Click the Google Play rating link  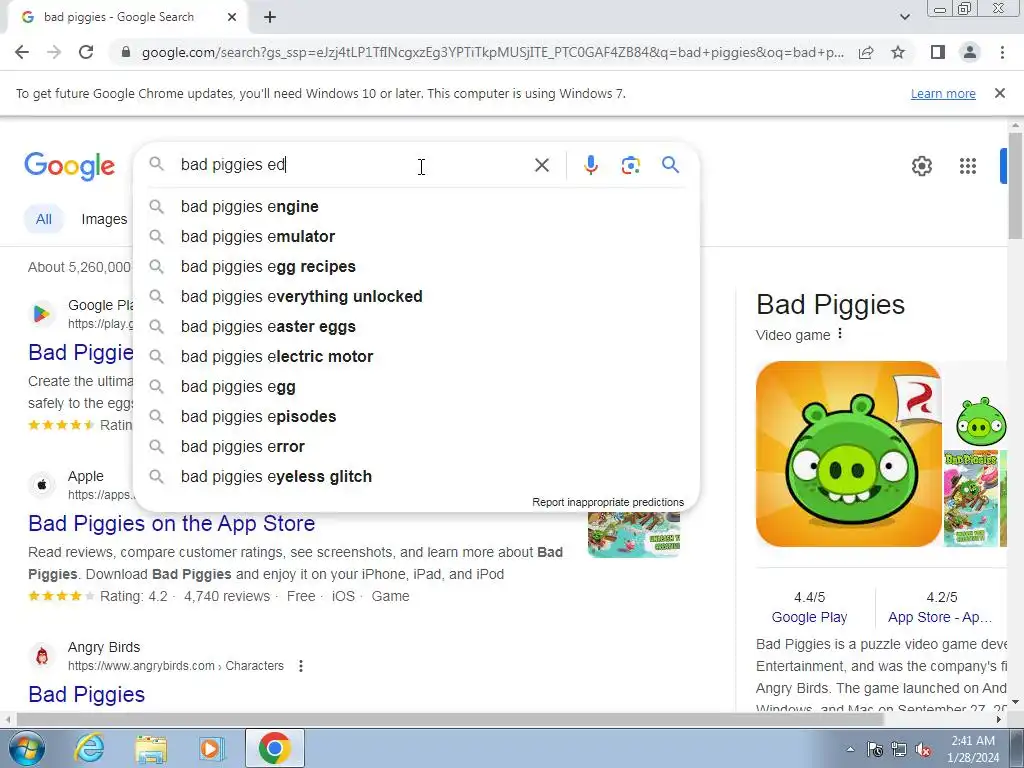[809, 617]
